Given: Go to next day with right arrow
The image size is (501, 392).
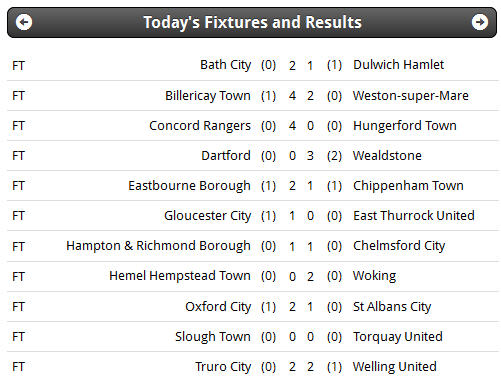Looking at the screenshot, I should [480, 22].
